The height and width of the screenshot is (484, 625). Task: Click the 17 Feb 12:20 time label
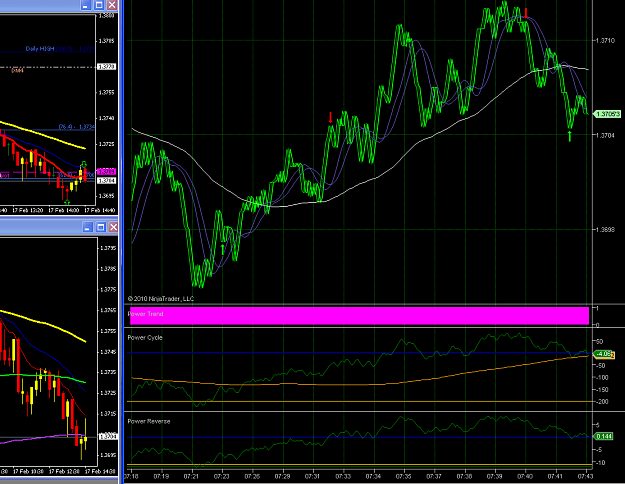(x=28, y=210)
